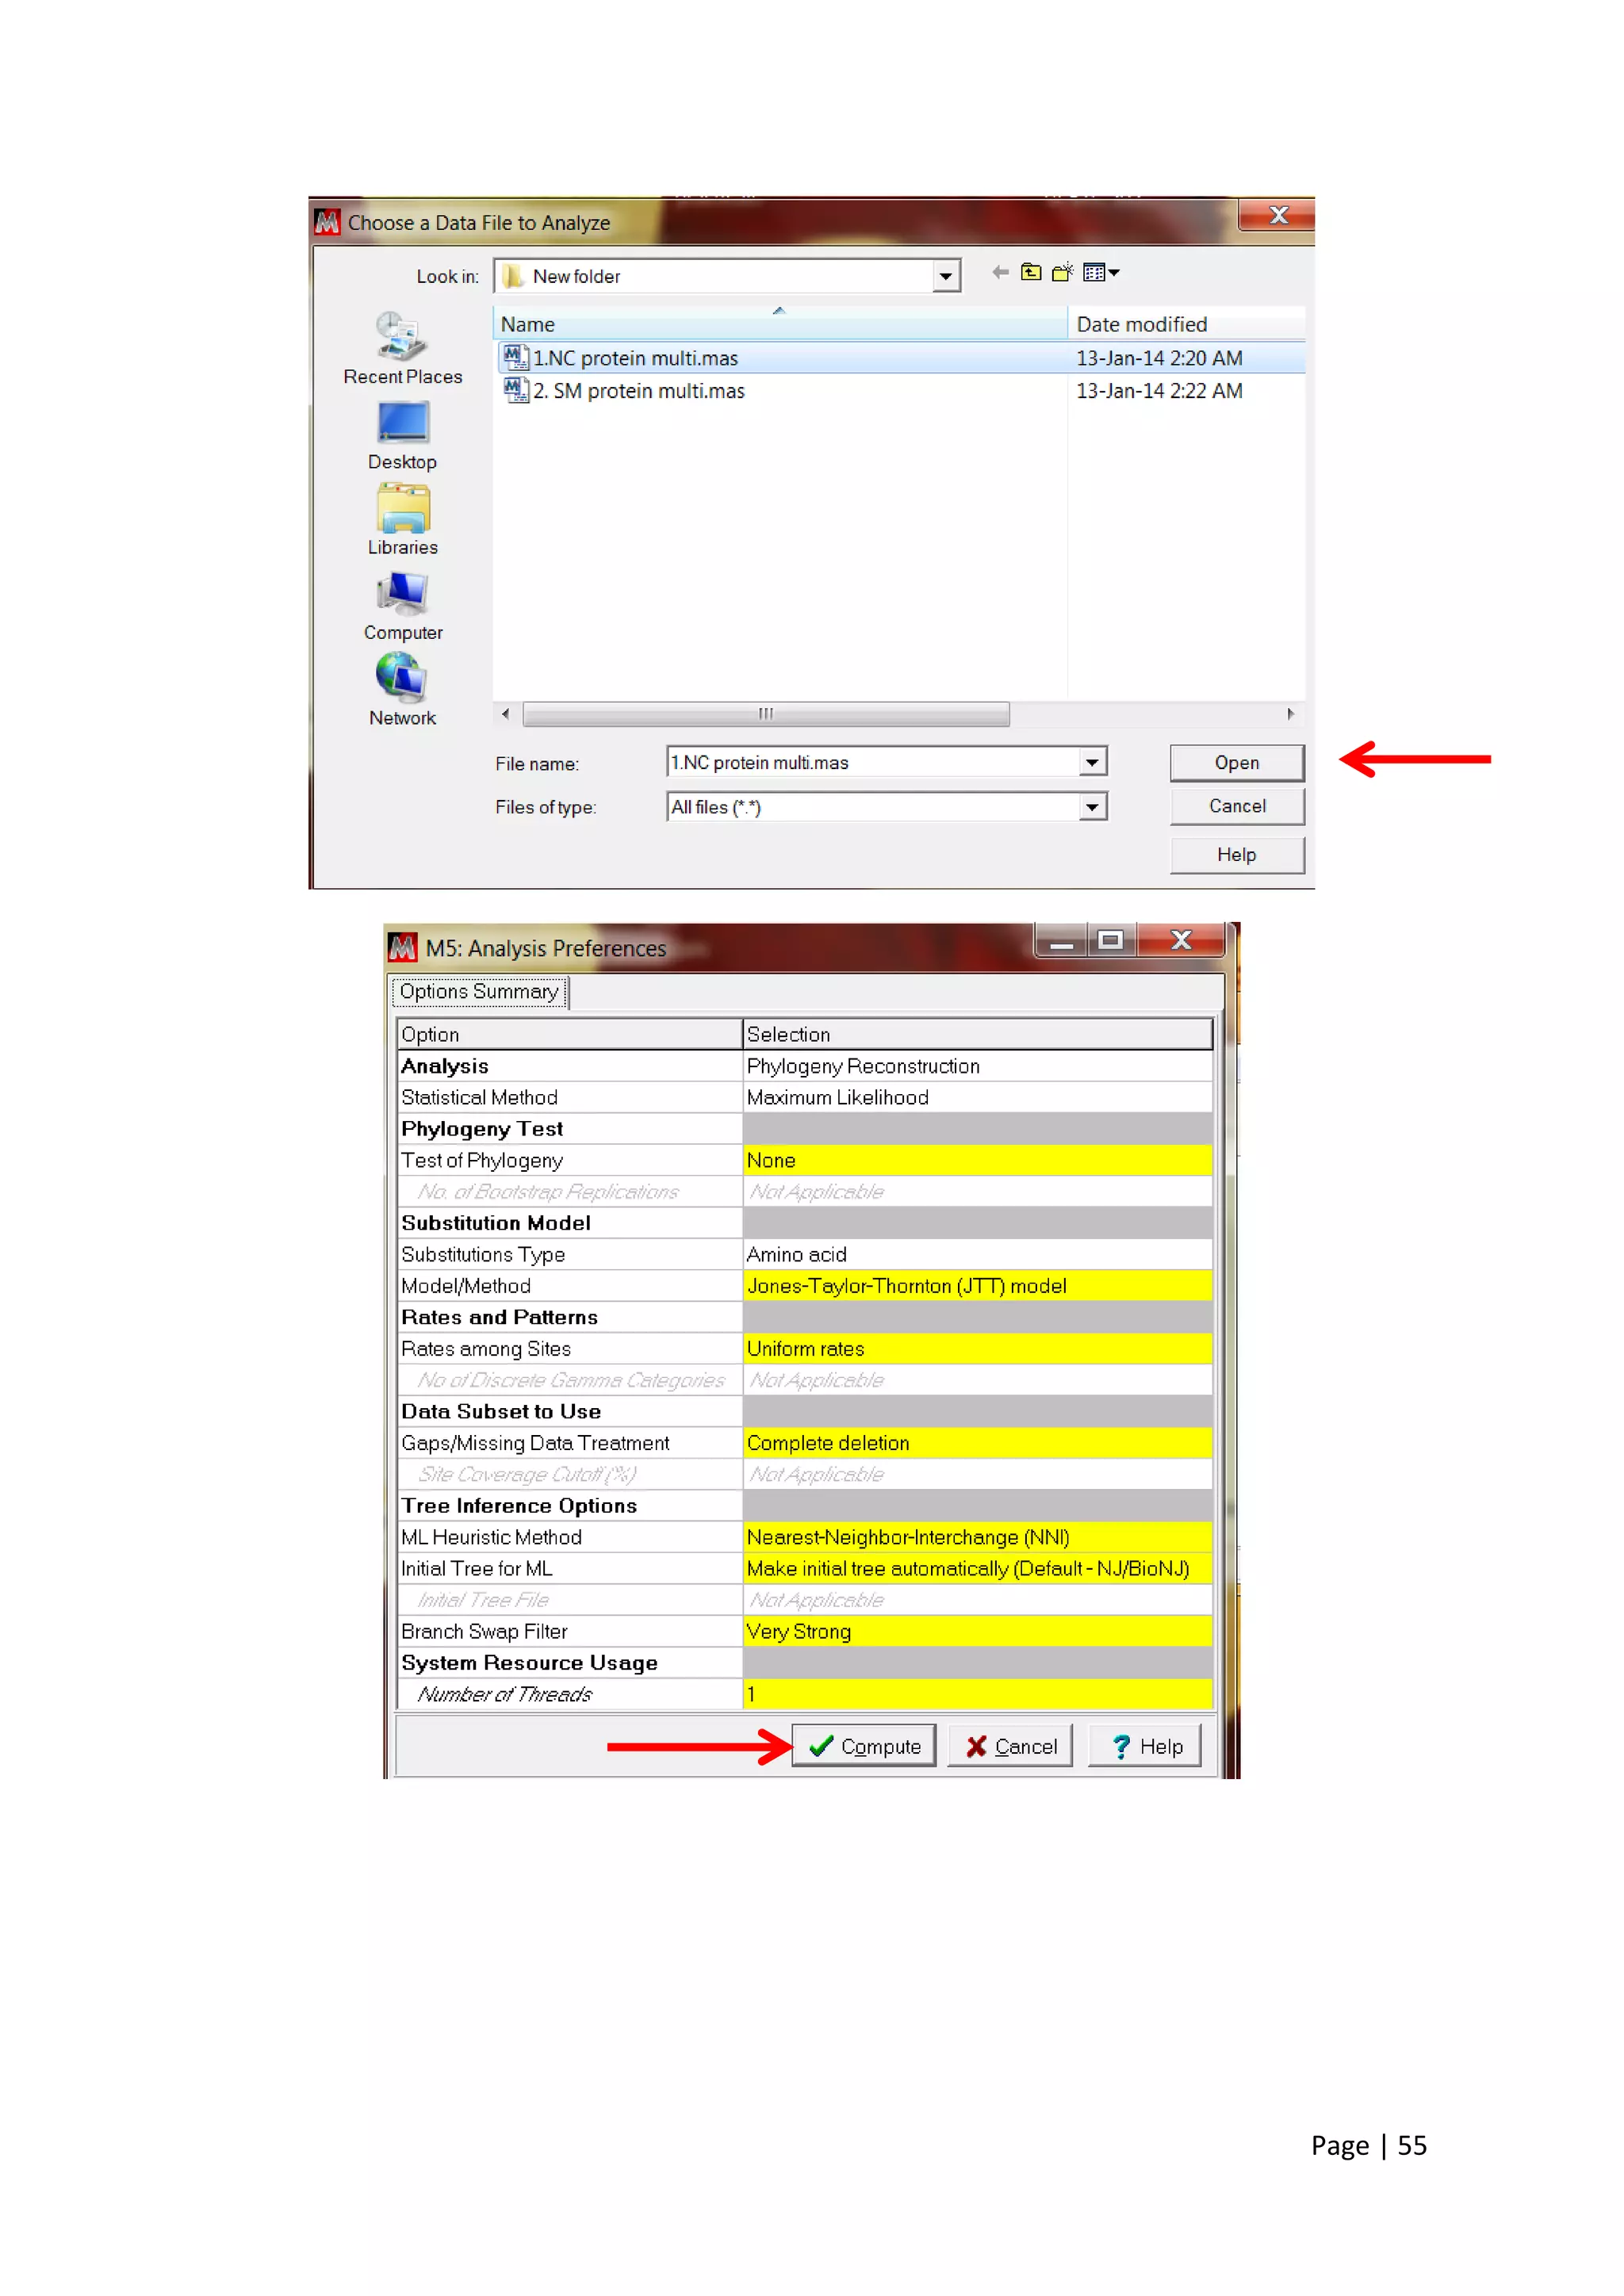This screenshot has width=1624, height=2296.
Task: Click the Test of Phylogeny None cell
Action: (x=976, y=1160)
